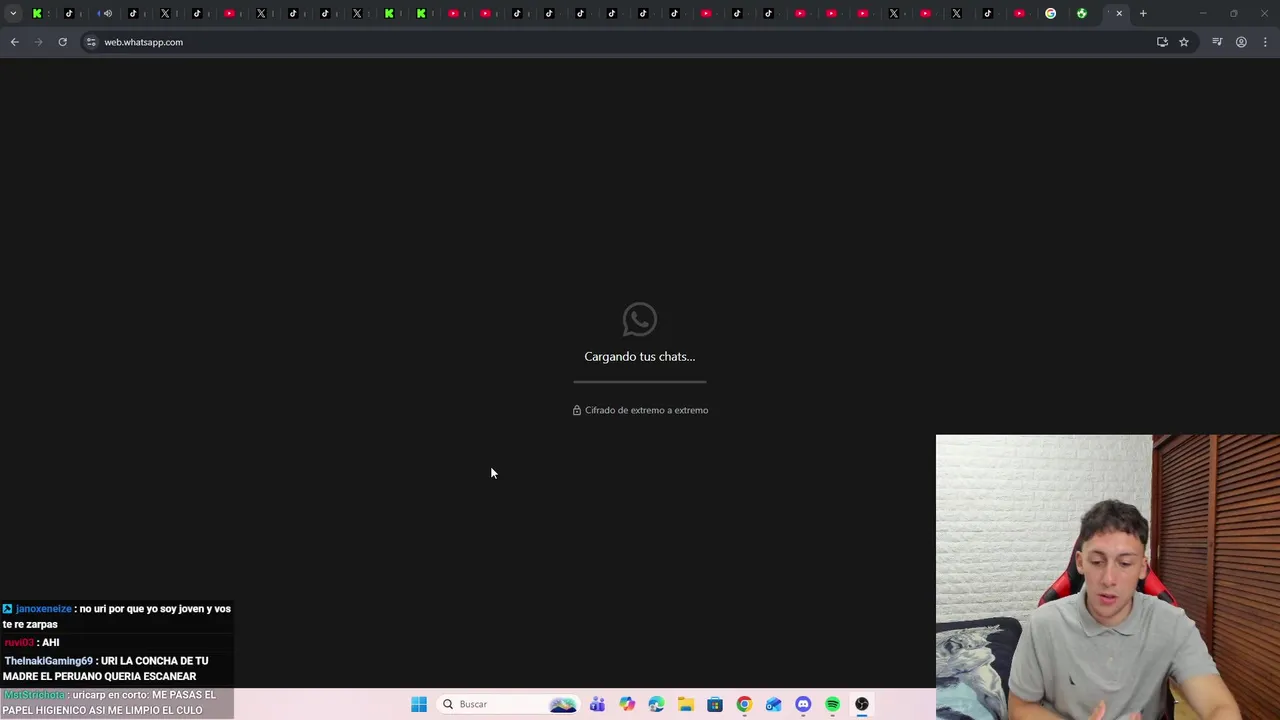
Task: Open the Windows Start menu
Action: pyautogui.click(x=419, y=704)
